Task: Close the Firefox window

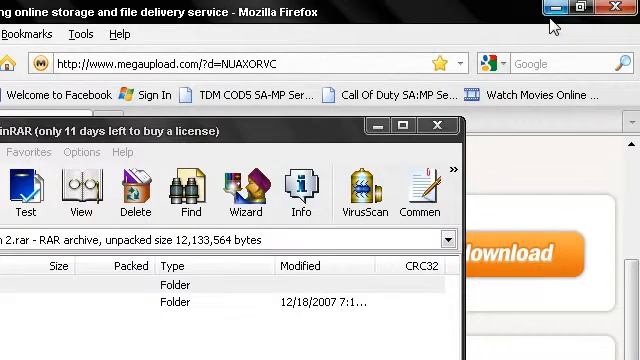Action: (616, 7)
